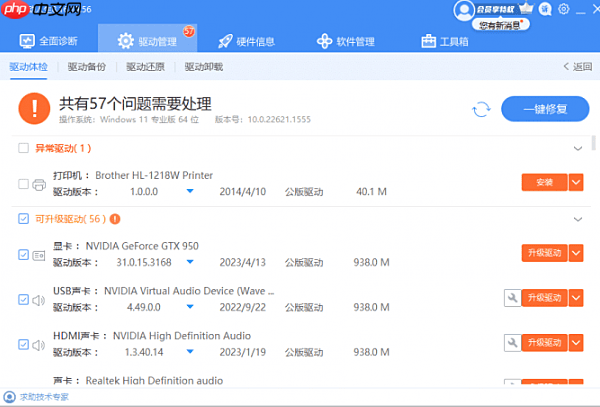Click the VIP crown icon
Screen dimensions: 600x407
526,8
